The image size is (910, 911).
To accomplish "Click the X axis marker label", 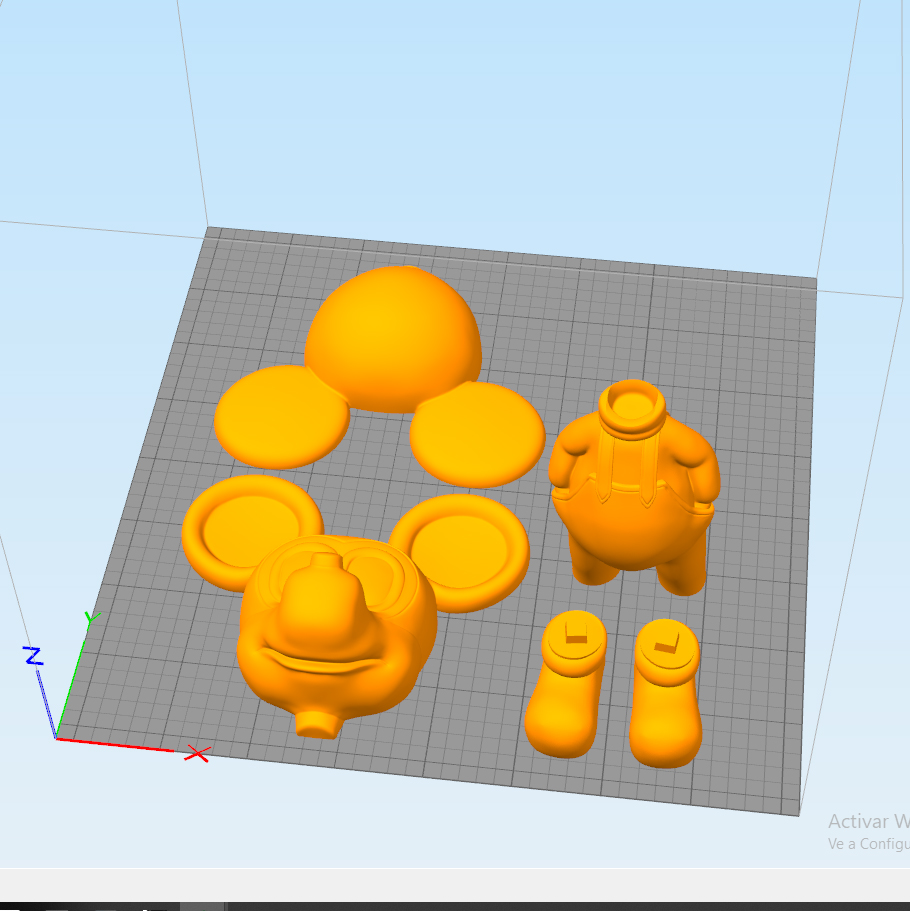I will [196, 755].
